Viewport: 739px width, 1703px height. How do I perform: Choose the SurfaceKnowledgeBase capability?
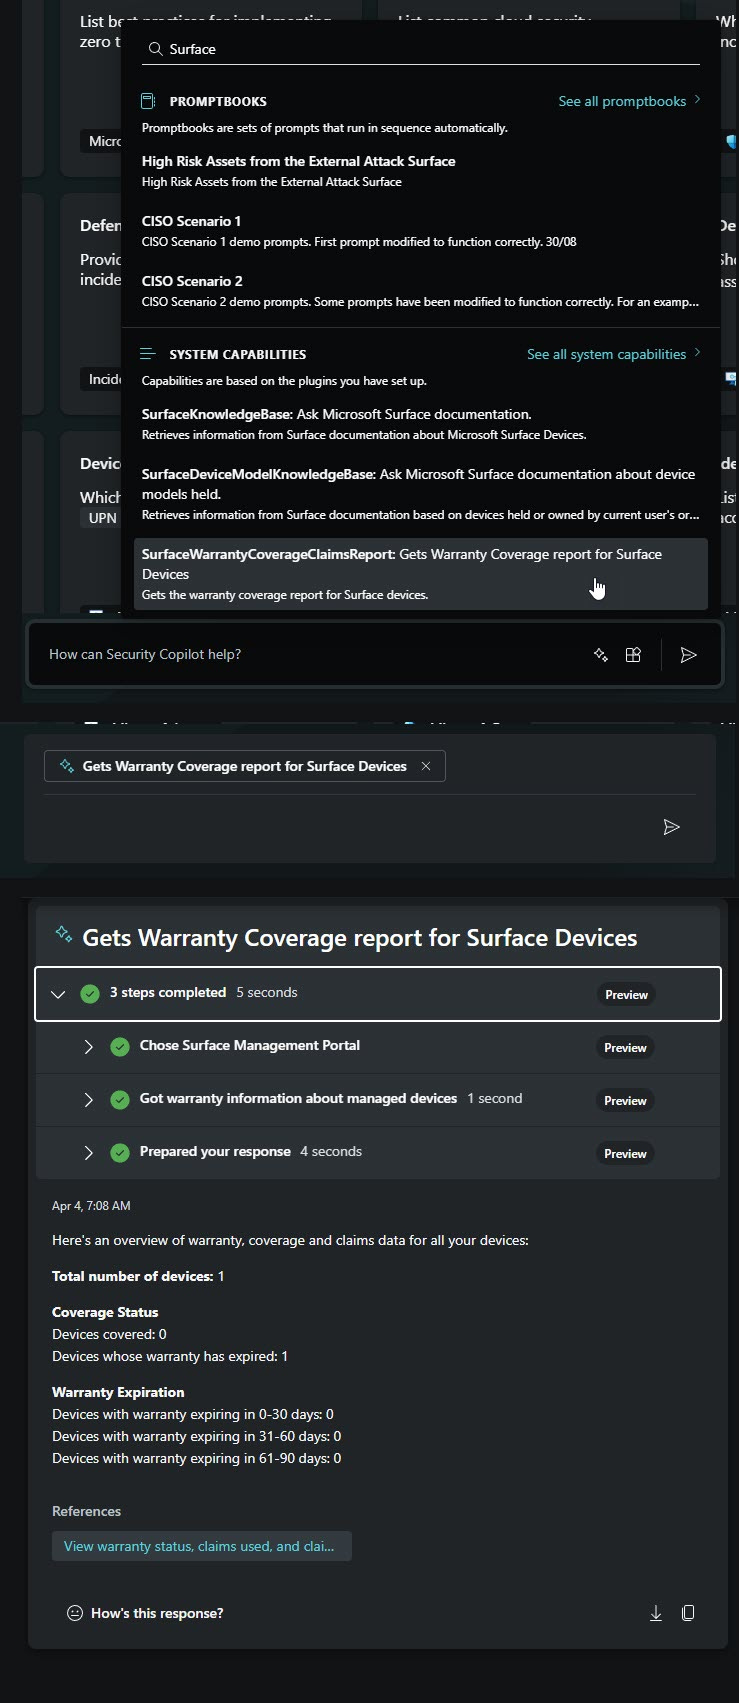pos(420,424)
